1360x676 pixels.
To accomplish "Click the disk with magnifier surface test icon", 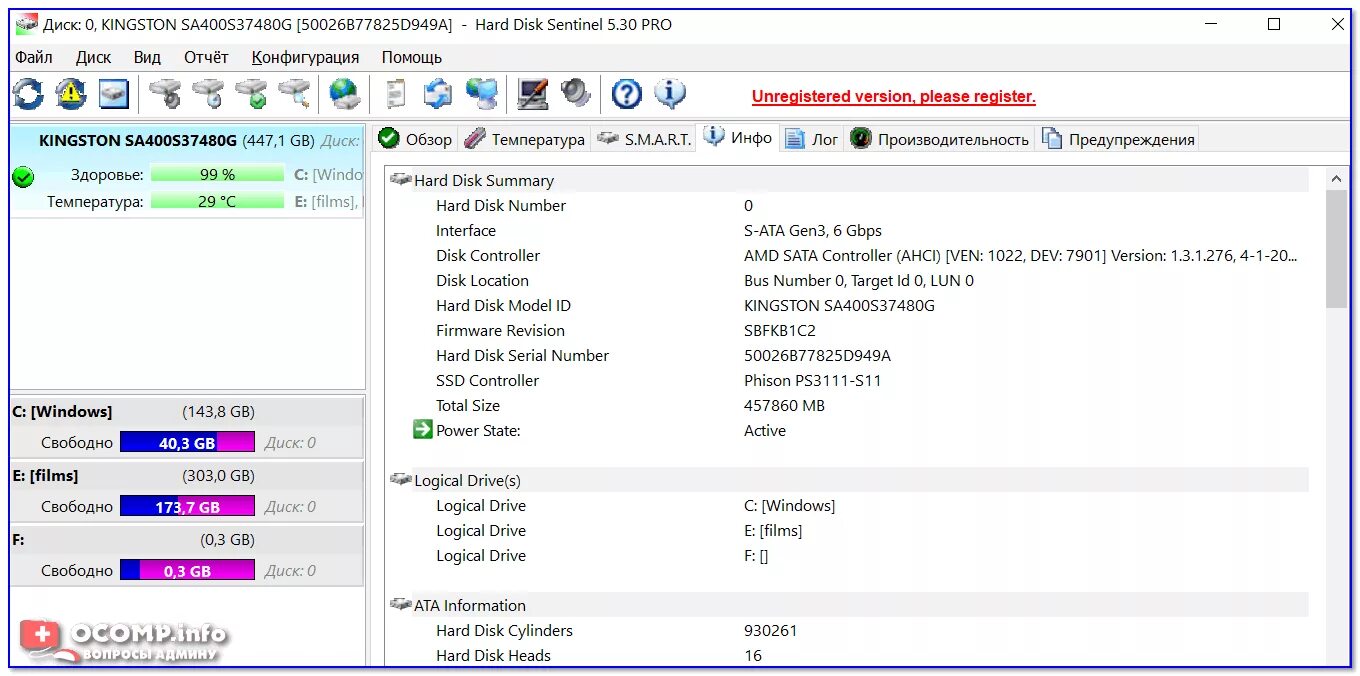I will coord(294,95).
